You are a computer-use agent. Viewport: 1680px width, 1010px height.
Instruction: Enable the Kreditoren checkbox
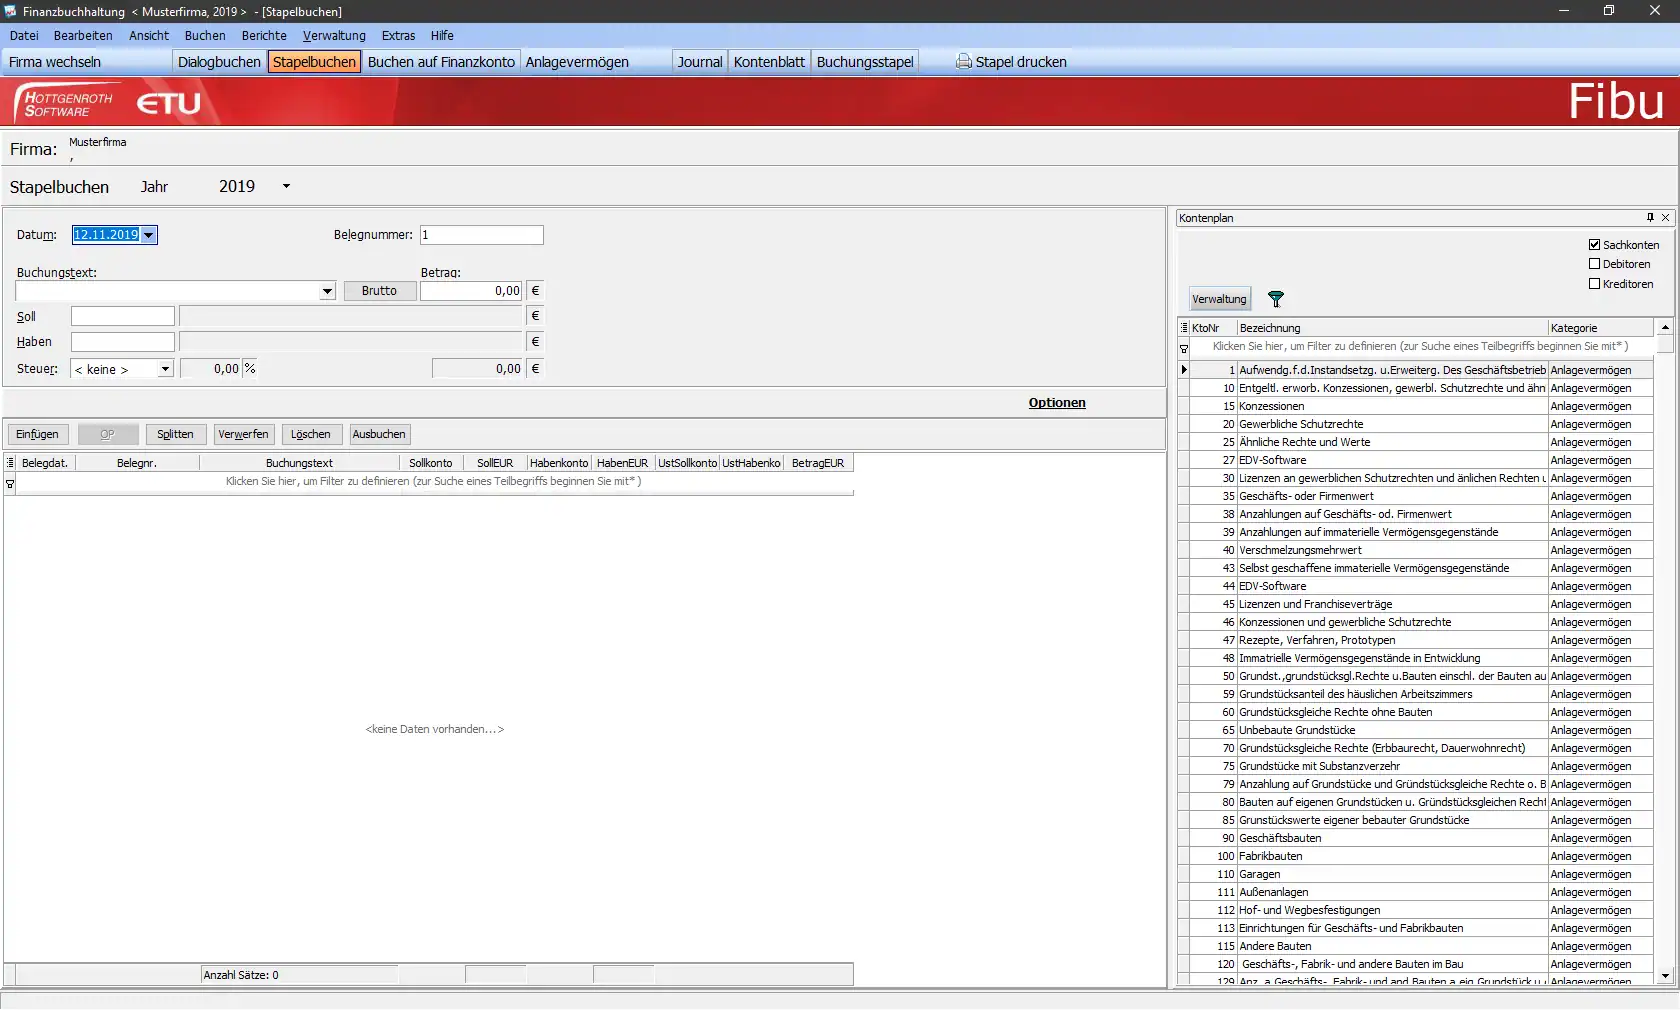[x=1595, y=284]
